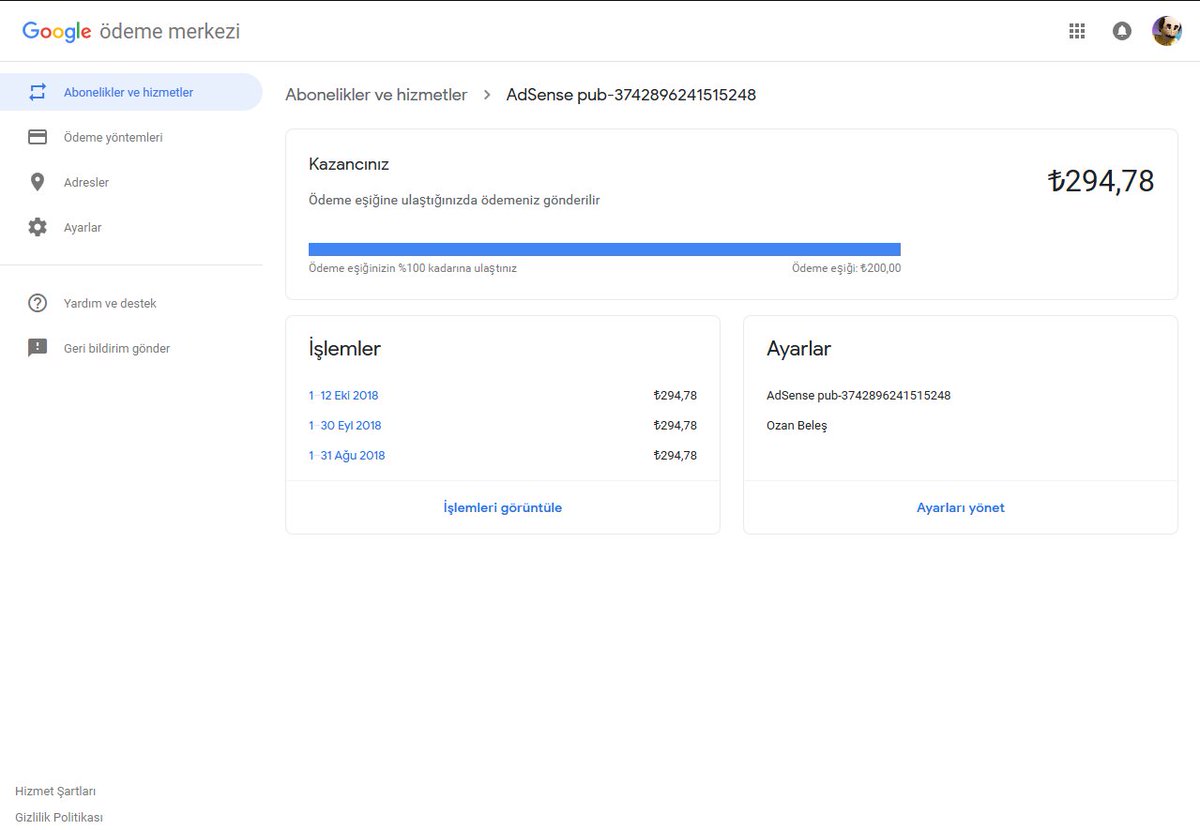Click the Ödeme eşiğine ulaştığınızda description text
The image size is (1200, 830).
pos(455,200)
